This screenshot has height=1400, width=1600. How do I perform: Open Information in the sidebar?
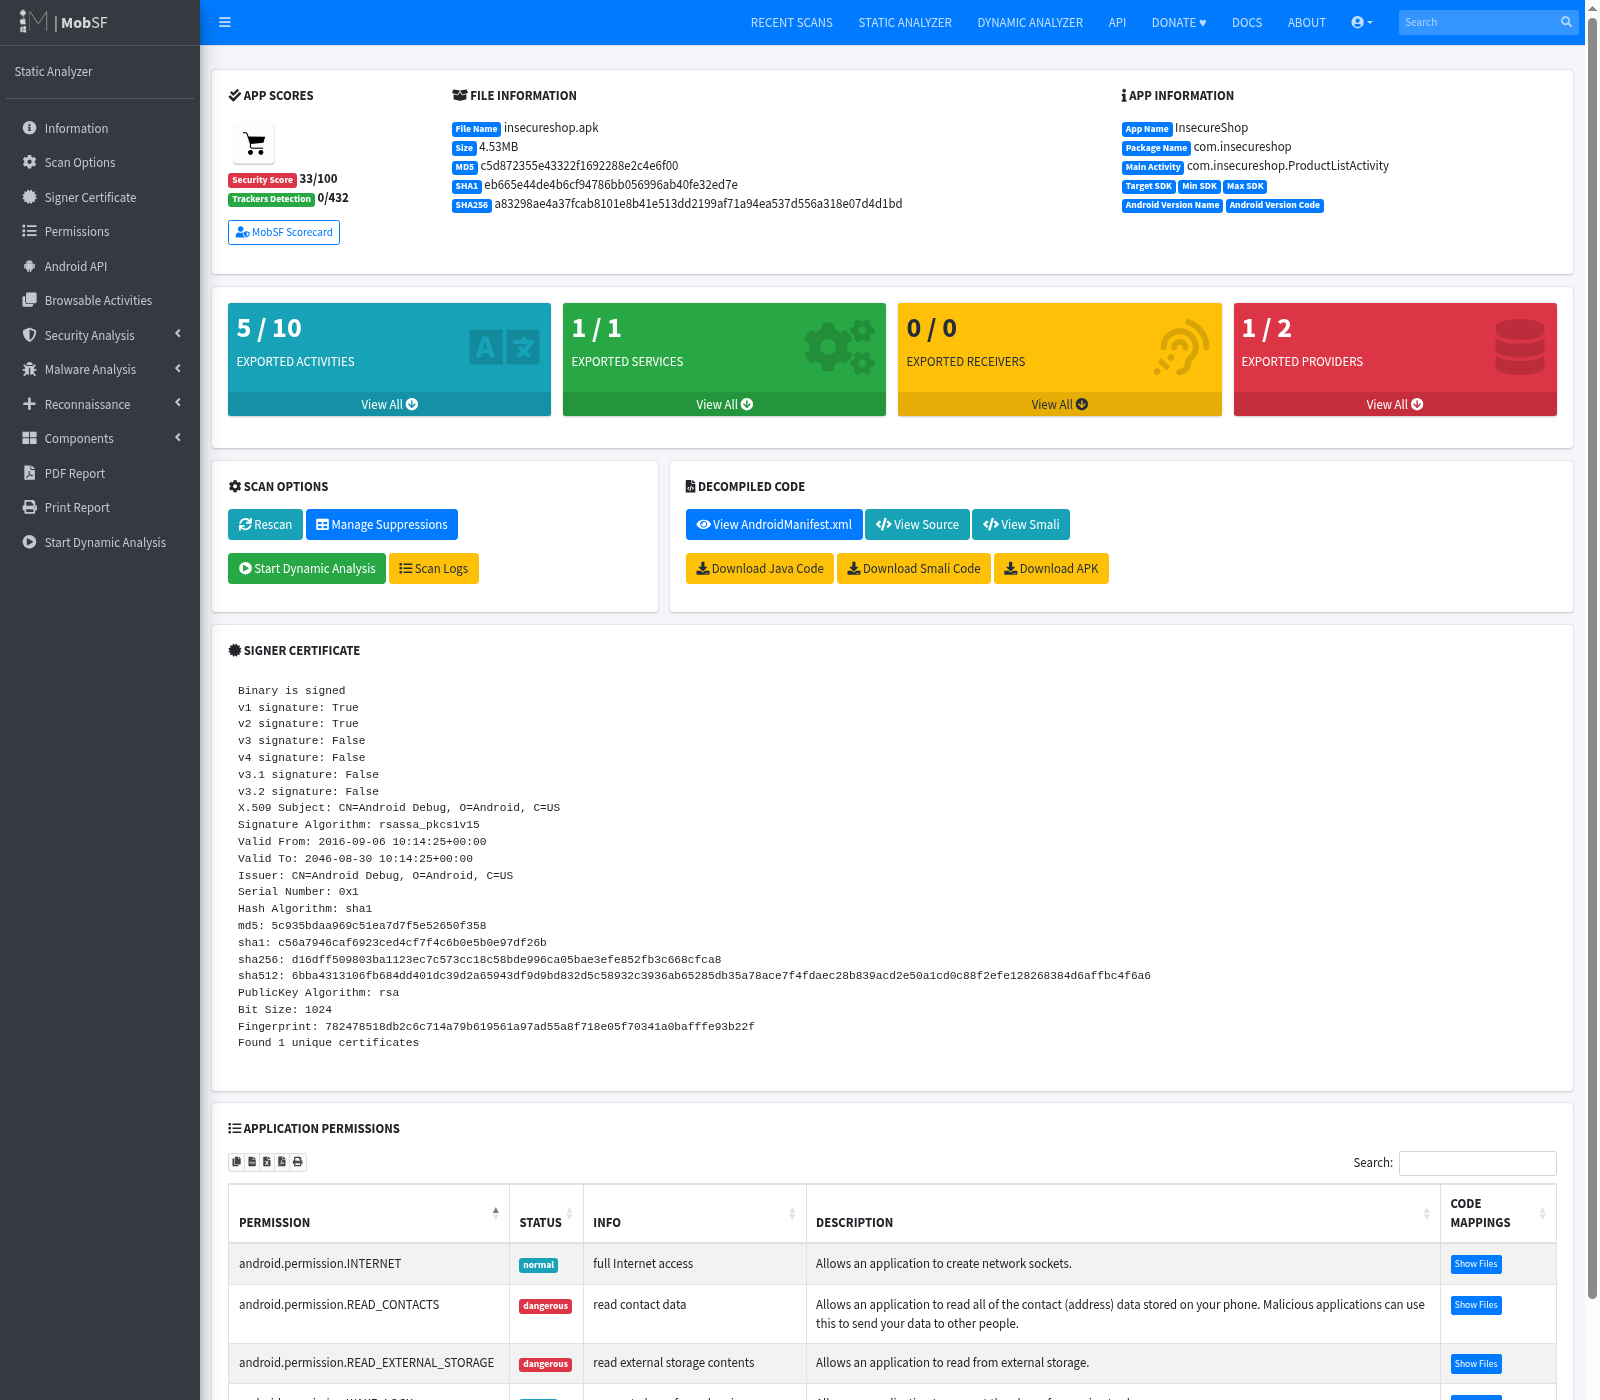[100, 128]
